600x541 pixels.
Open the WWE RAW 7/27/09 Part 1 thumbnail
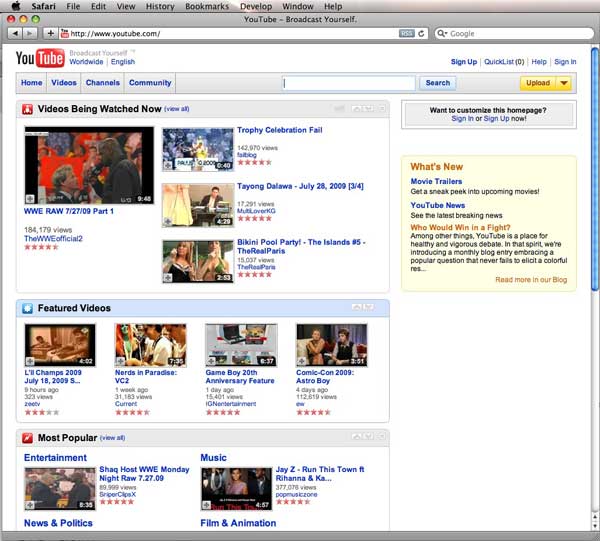89,166
